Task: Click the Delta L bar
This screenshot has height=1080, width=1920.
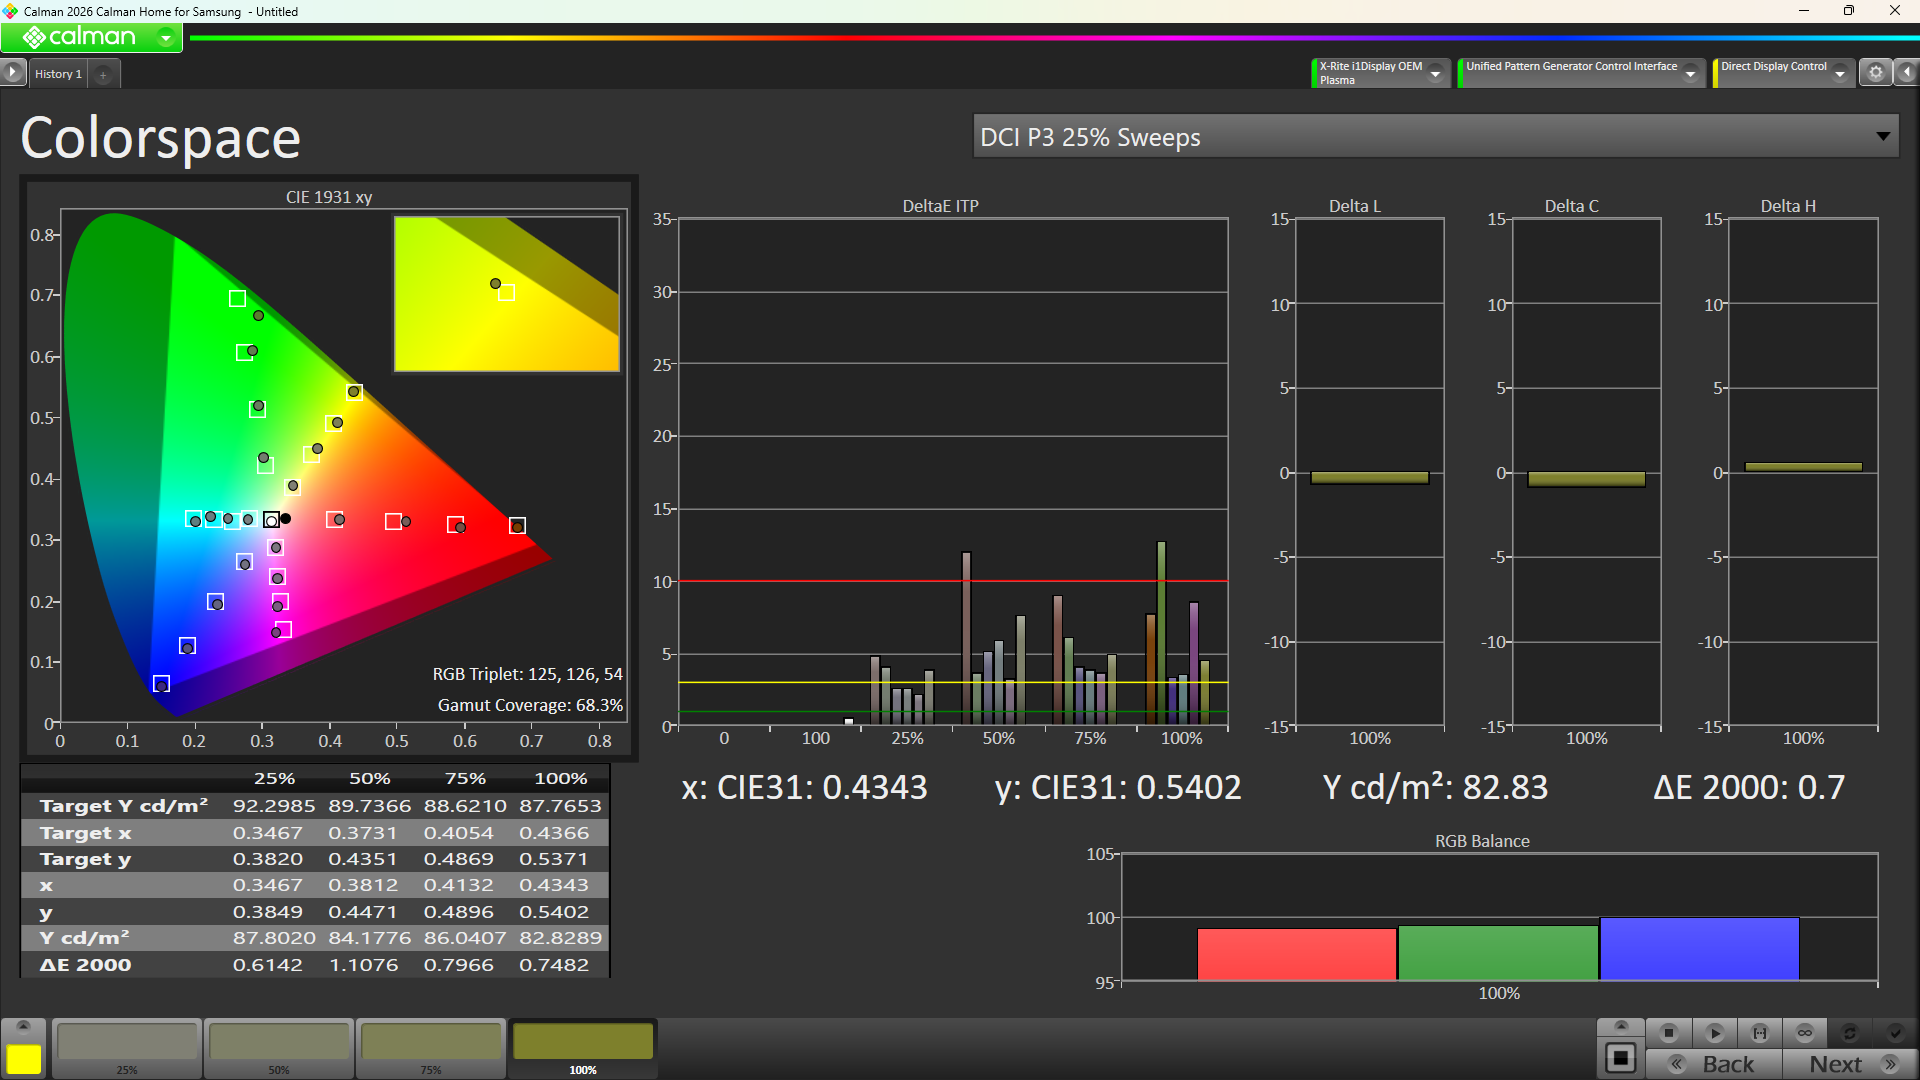Action: click(1370, 478)
